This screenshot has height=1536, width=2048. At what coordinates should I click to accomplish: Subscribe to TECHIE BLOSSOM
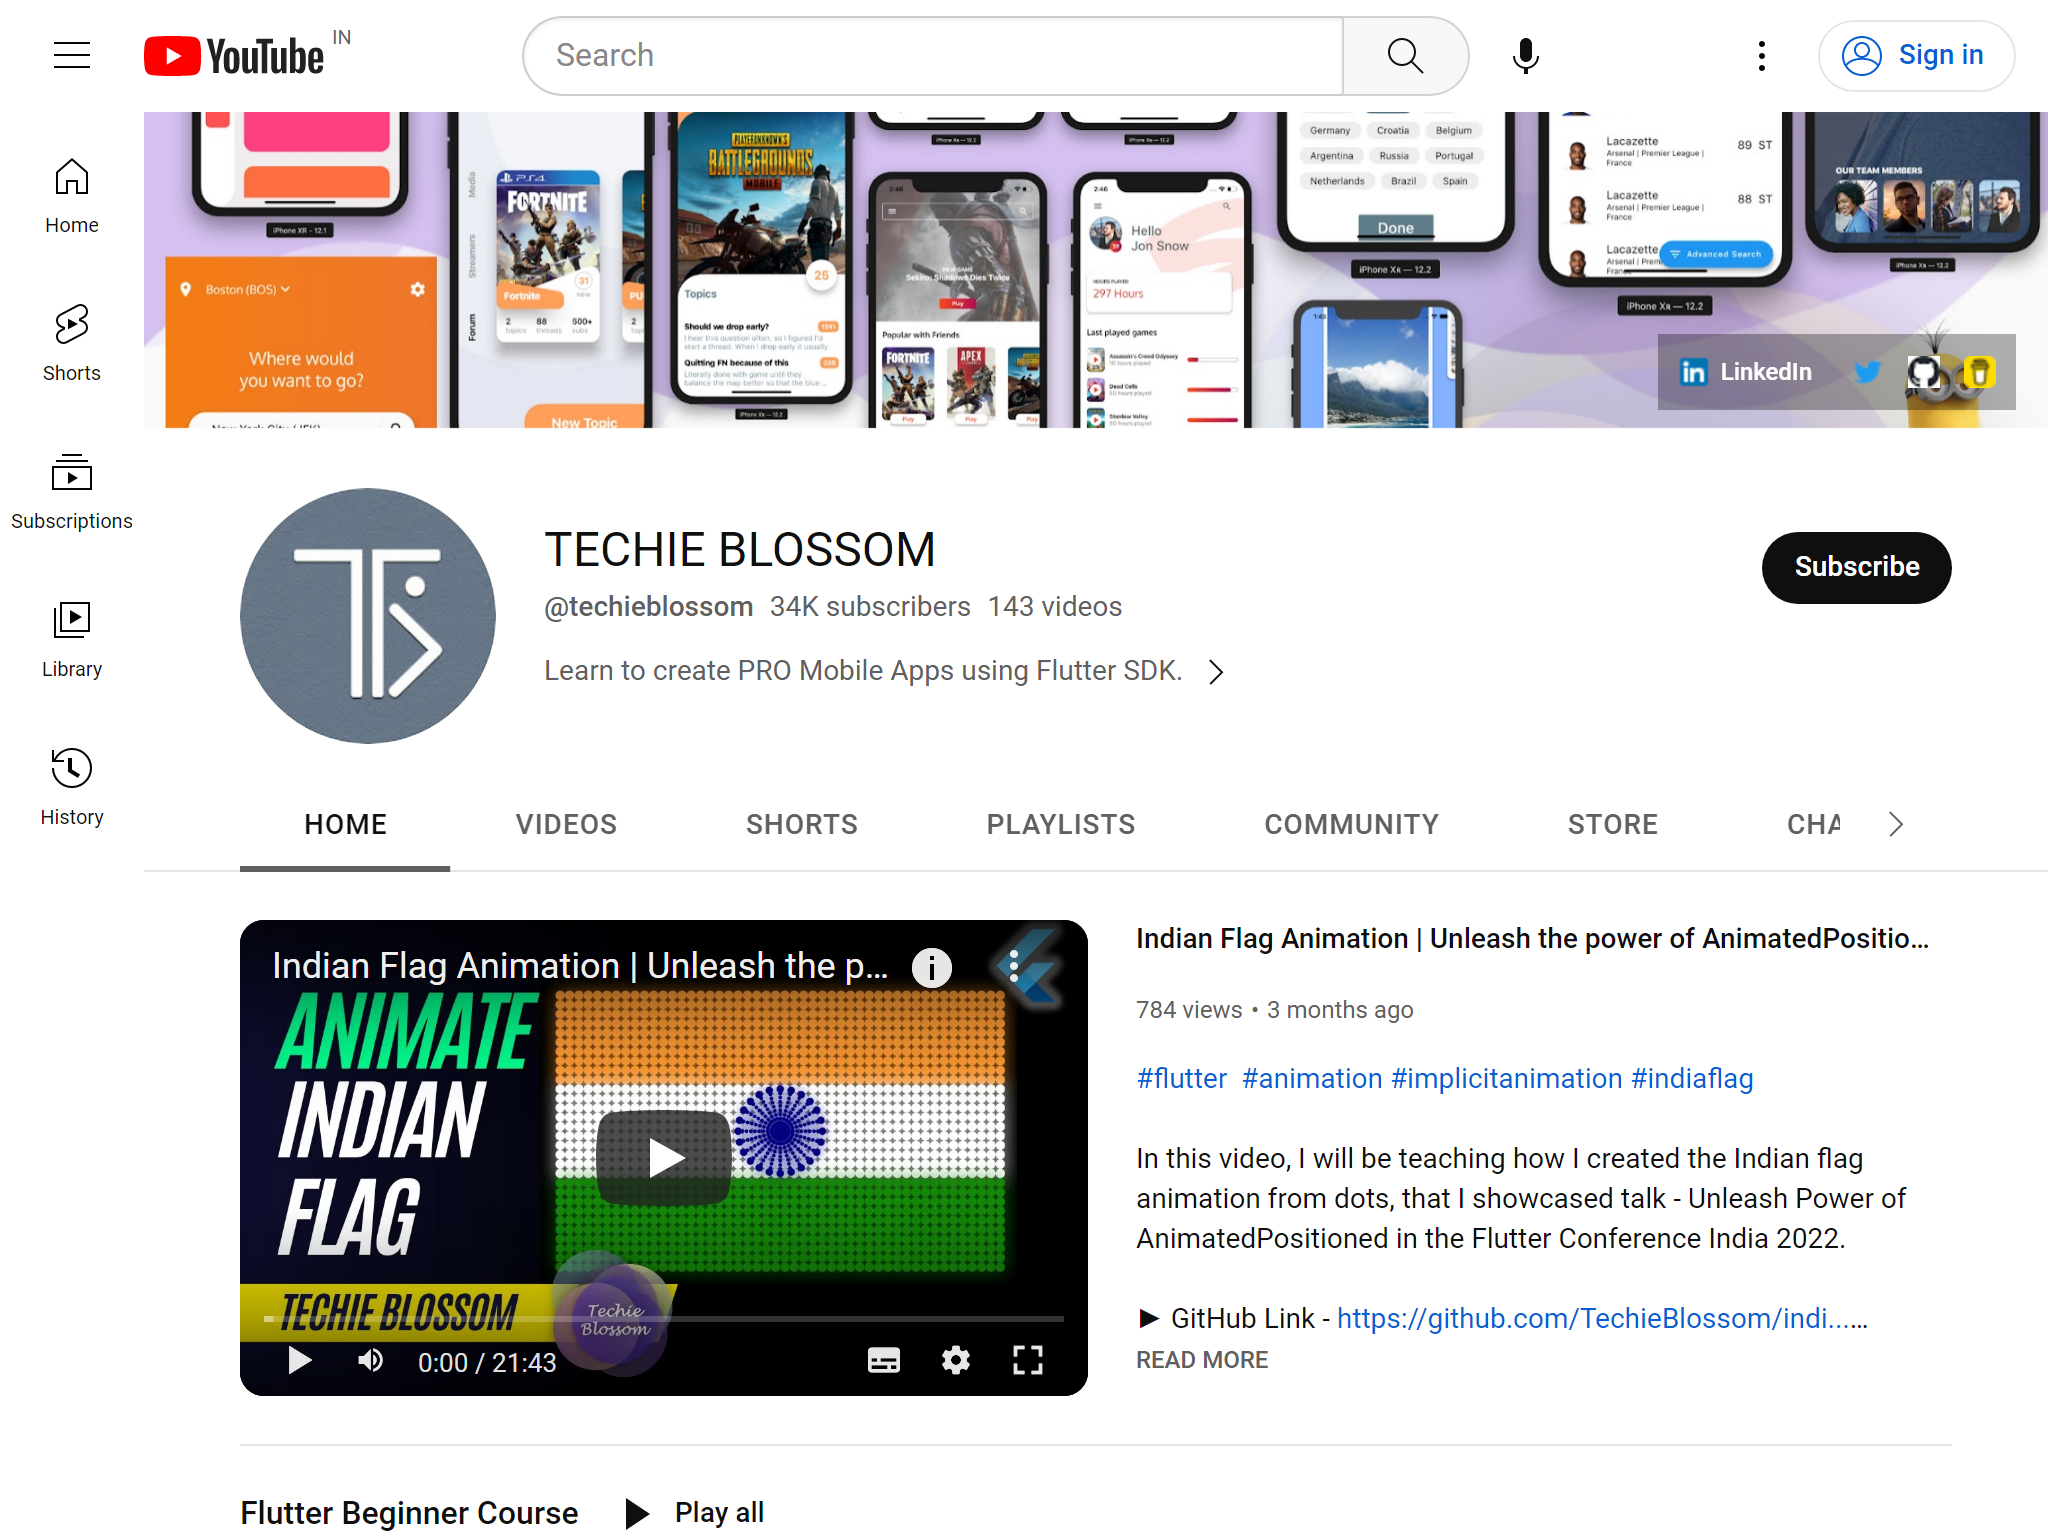tap(1856, 567)
